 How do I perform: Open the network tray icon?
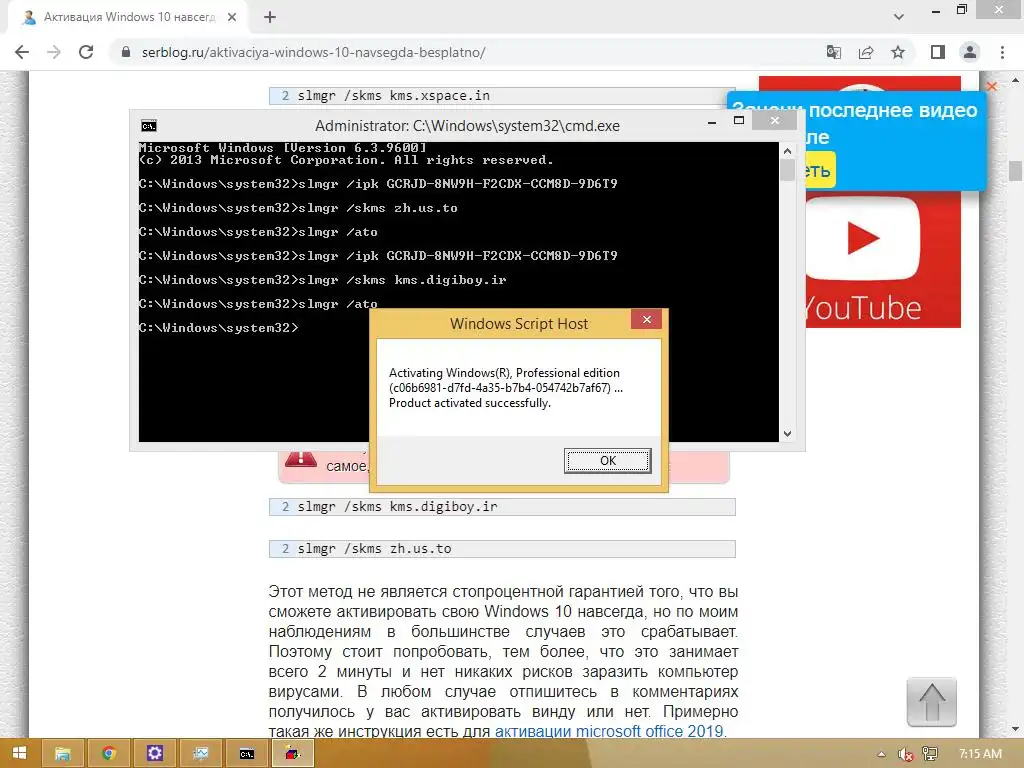tap(930, 754)
